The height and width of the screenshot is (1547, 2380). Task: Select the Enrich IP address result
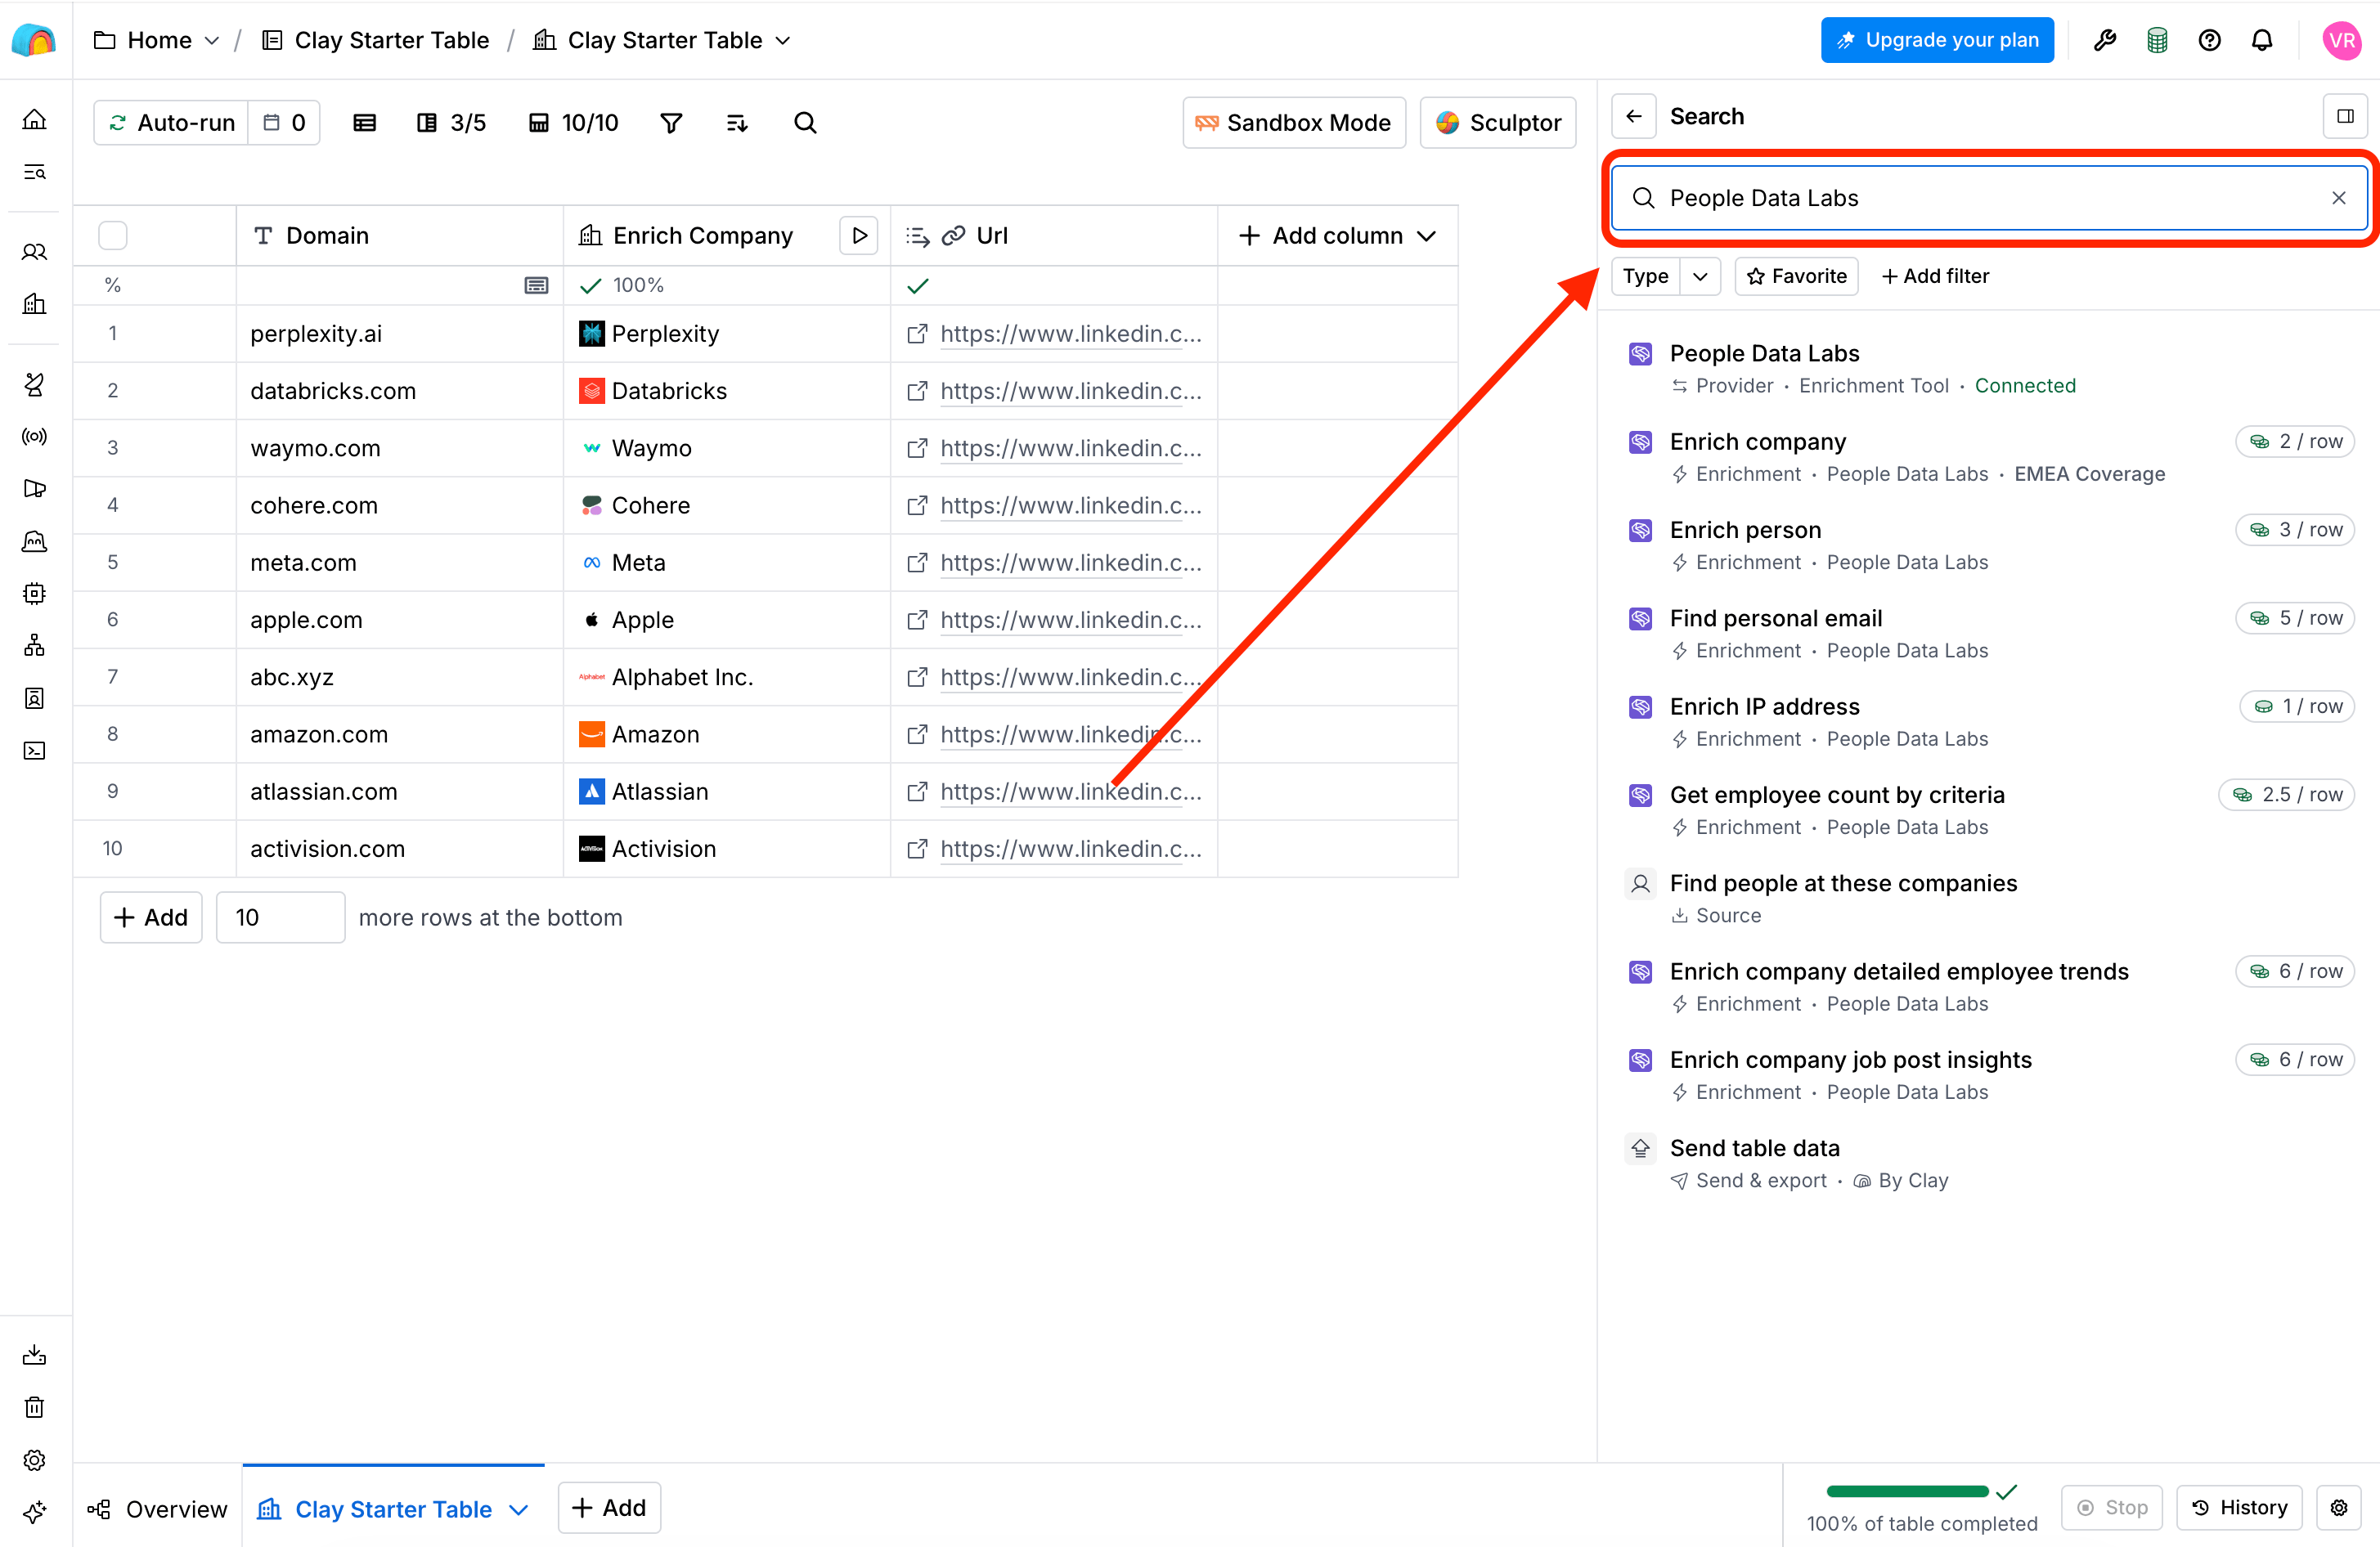pyautogui.click(x=1988, y=722)
